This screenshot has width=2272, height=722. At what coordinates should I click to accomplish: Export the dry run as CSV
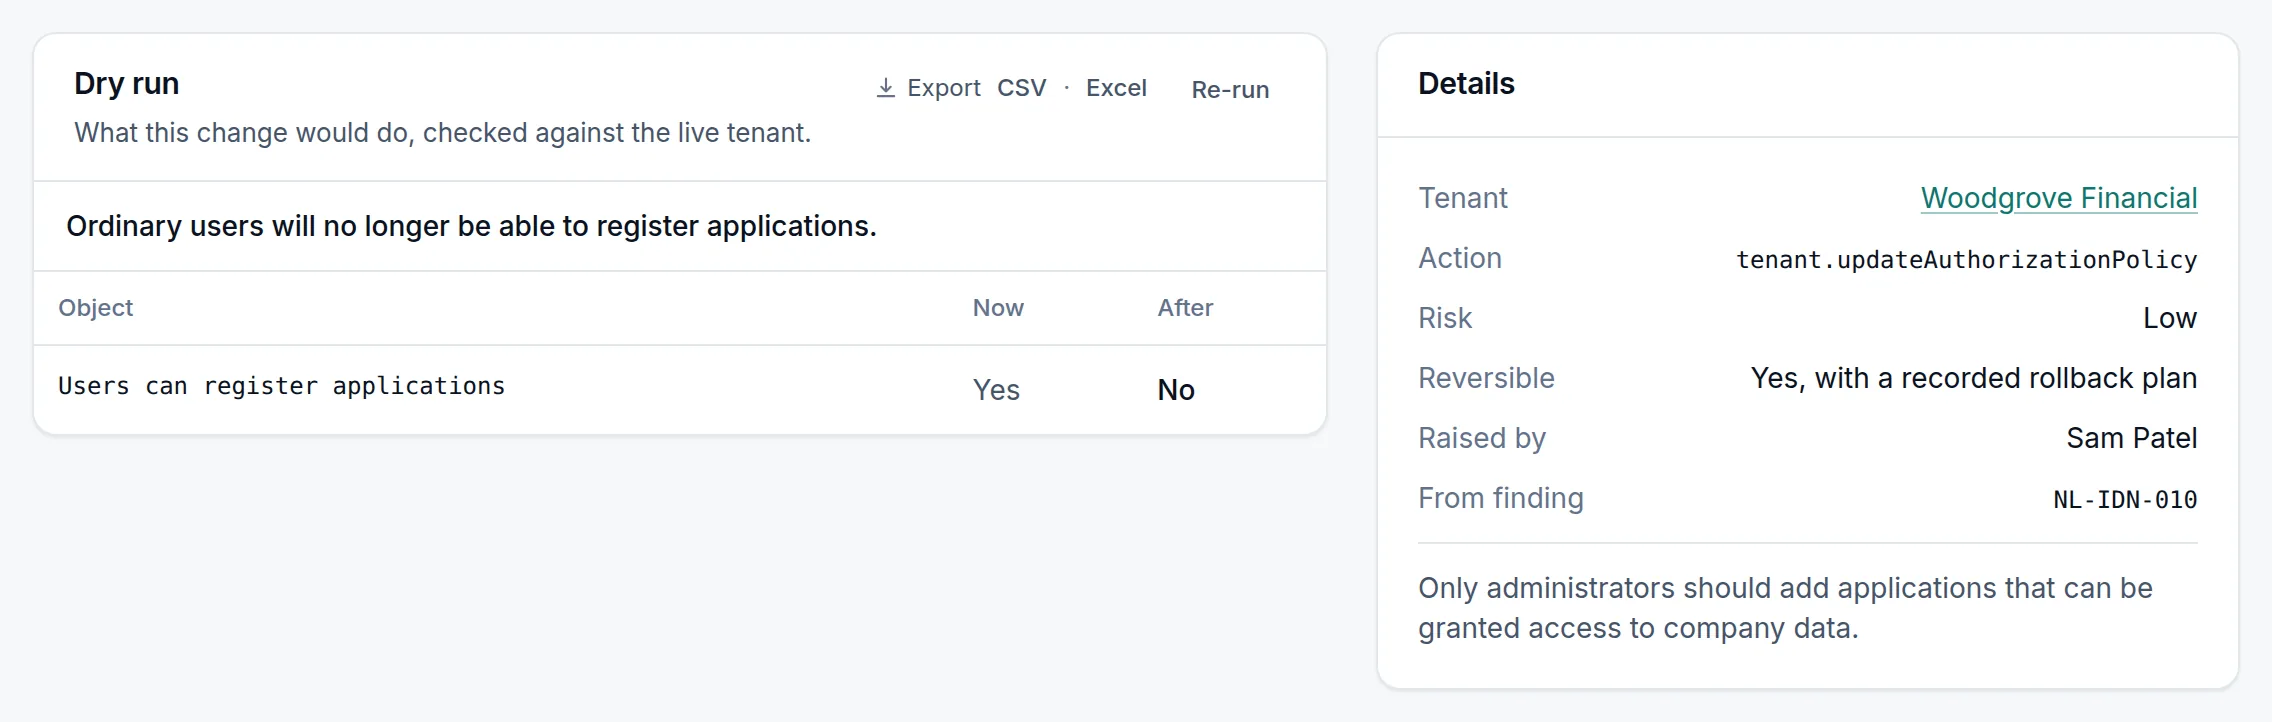[x=1021, y=88]
